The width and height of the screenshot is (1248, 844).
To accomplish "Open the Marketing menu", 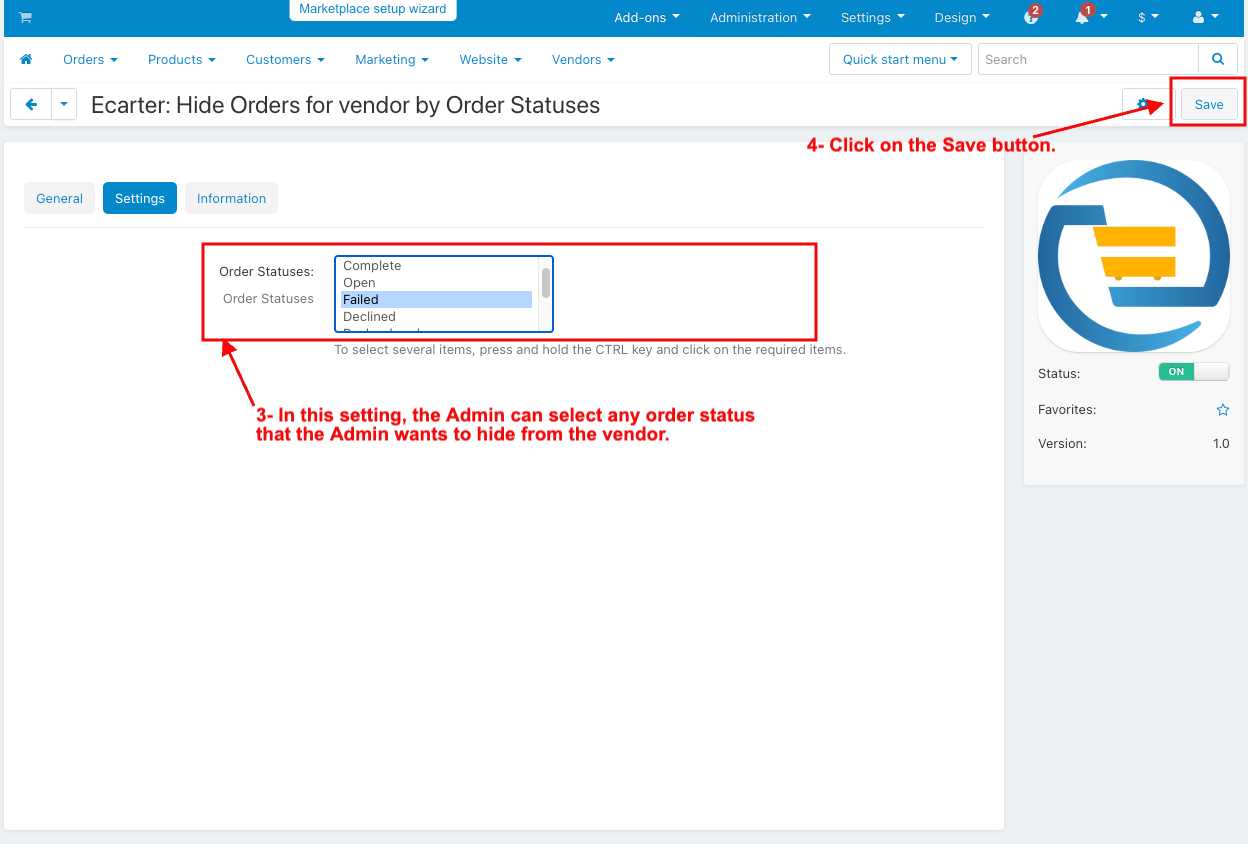I will point(392,59).
